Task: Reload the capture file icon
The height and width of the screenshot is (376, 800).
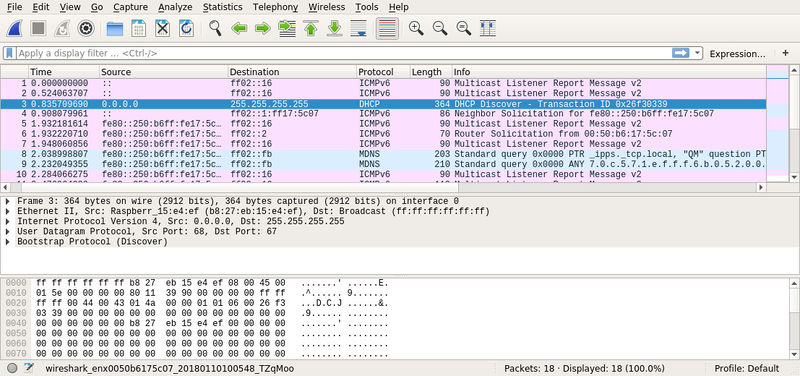Action: [186, 29]
